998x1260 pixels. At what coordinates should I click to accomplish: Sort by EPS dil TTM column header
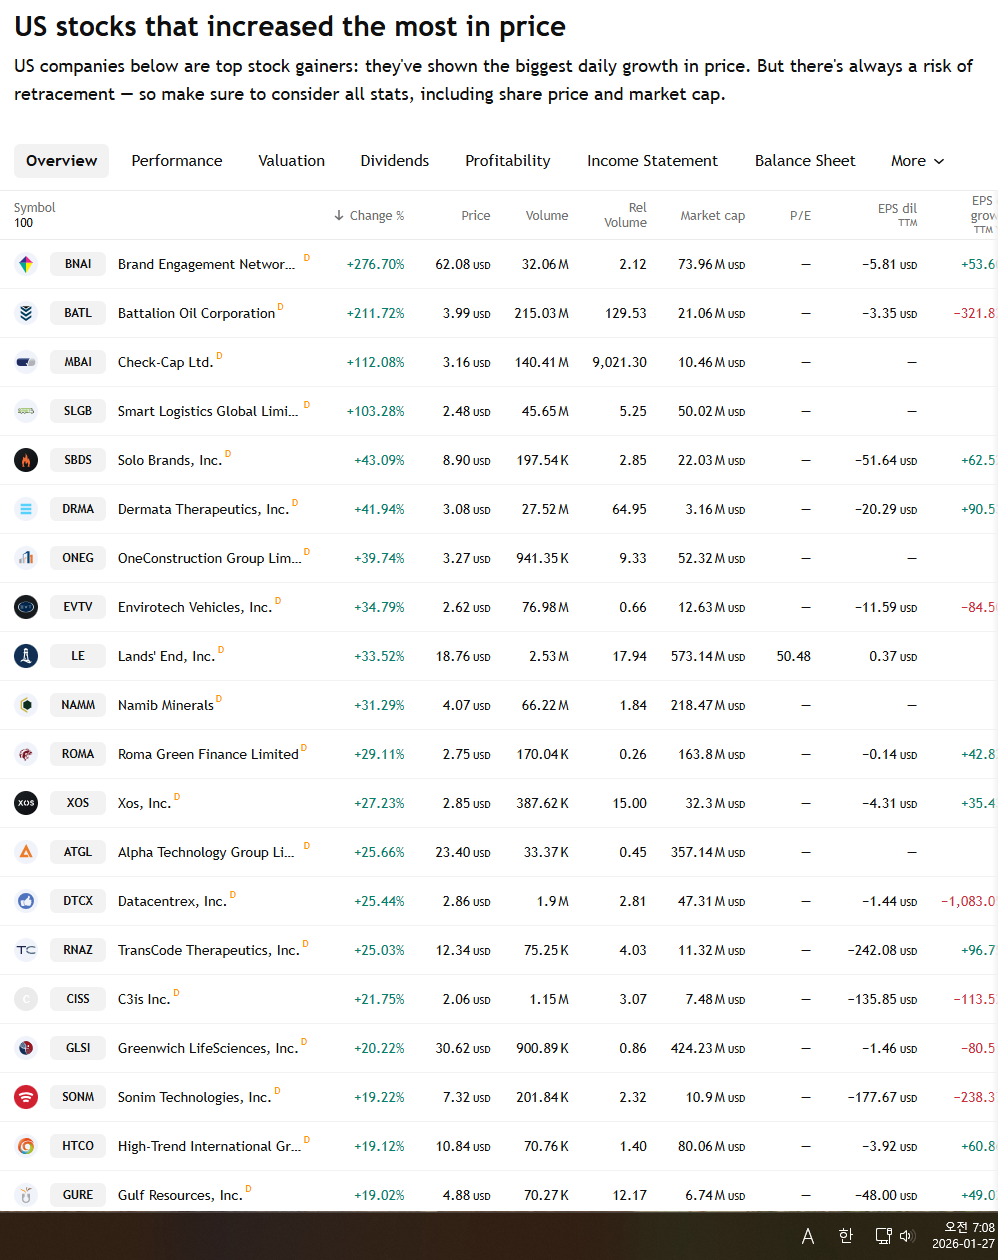[x=897, y=215]
